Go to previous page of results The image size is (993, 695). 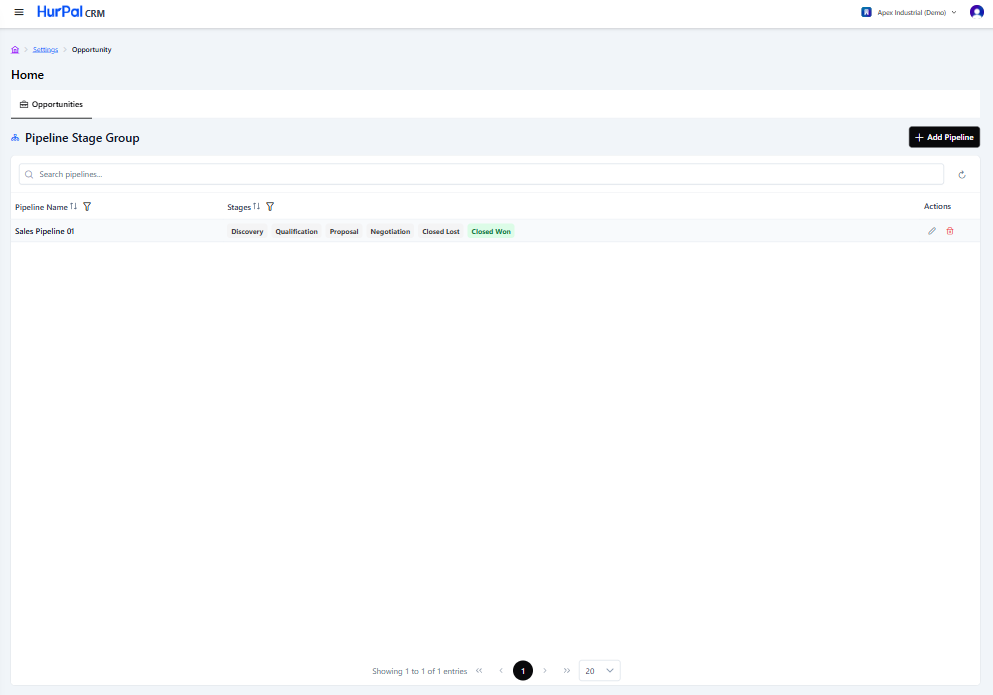[x=501, y=670]
